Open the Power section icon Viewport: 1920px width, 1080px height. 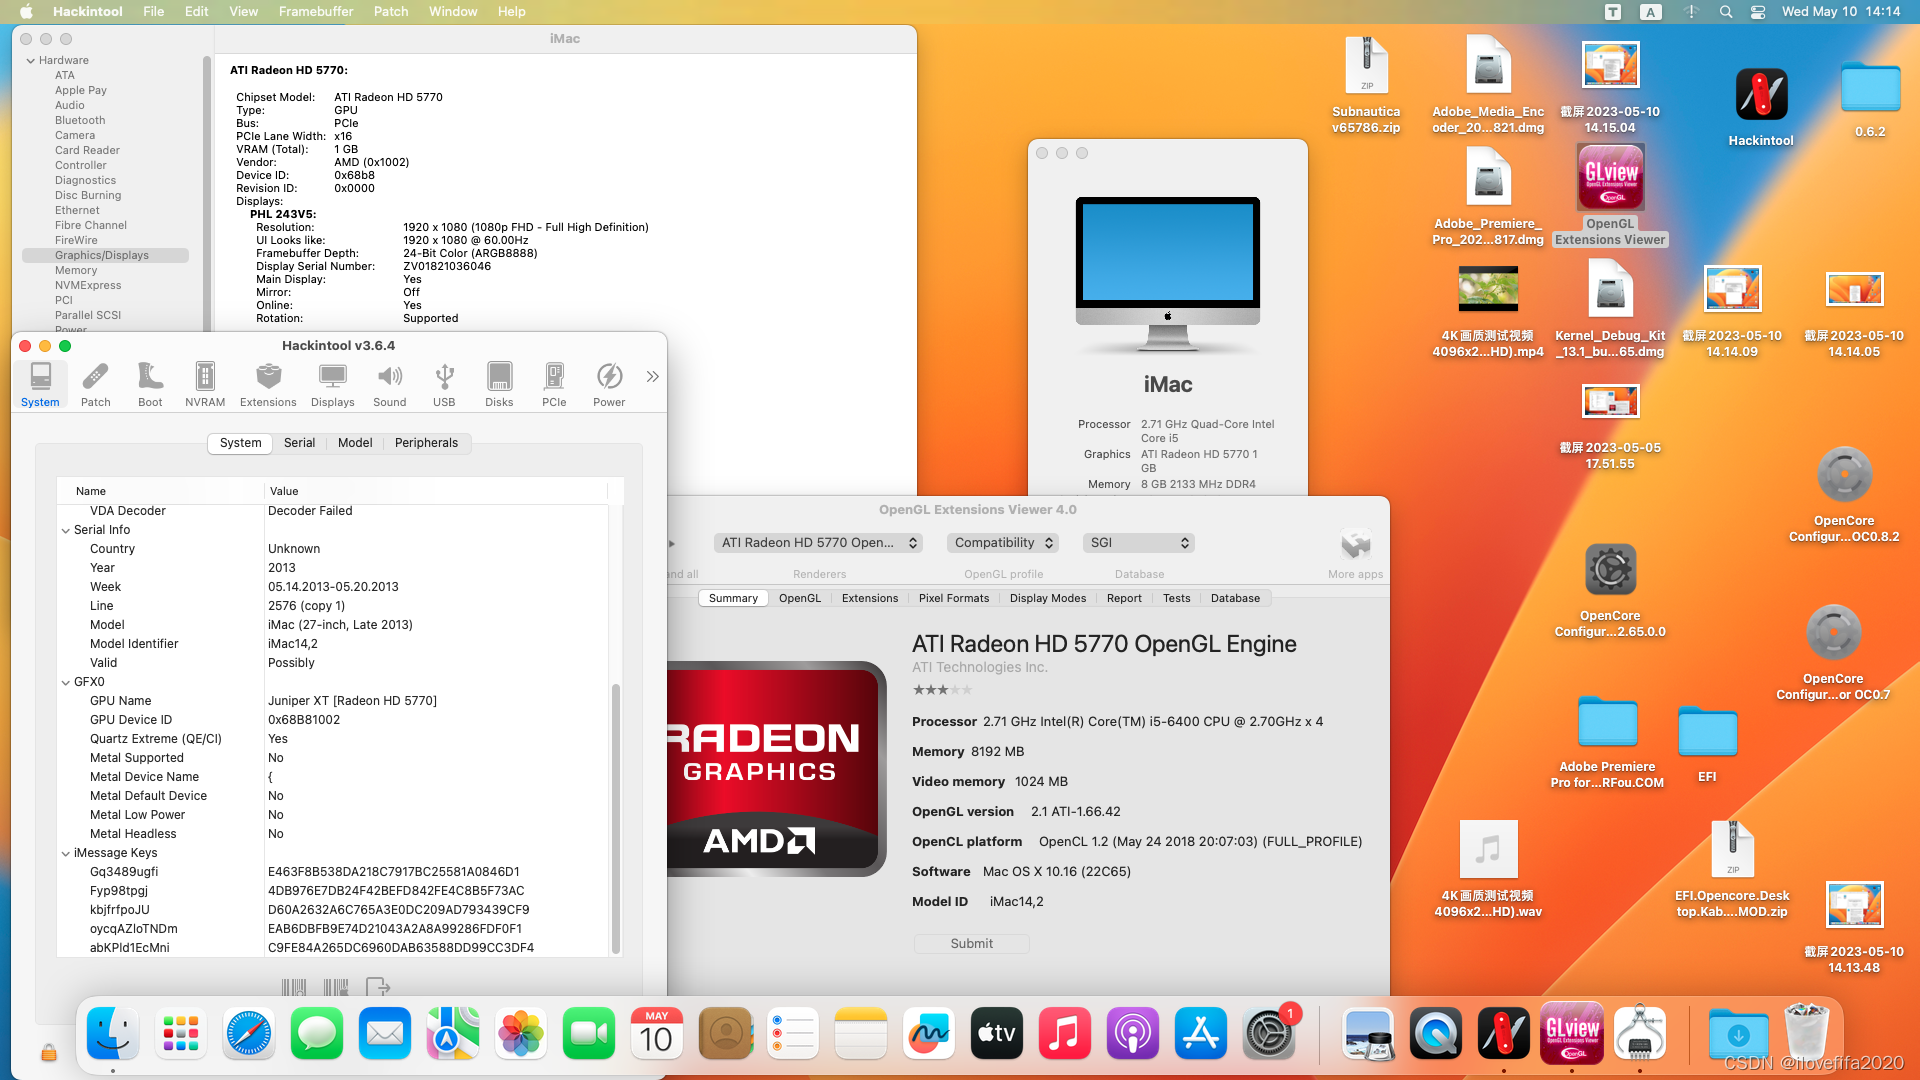(x=609, y=384)
